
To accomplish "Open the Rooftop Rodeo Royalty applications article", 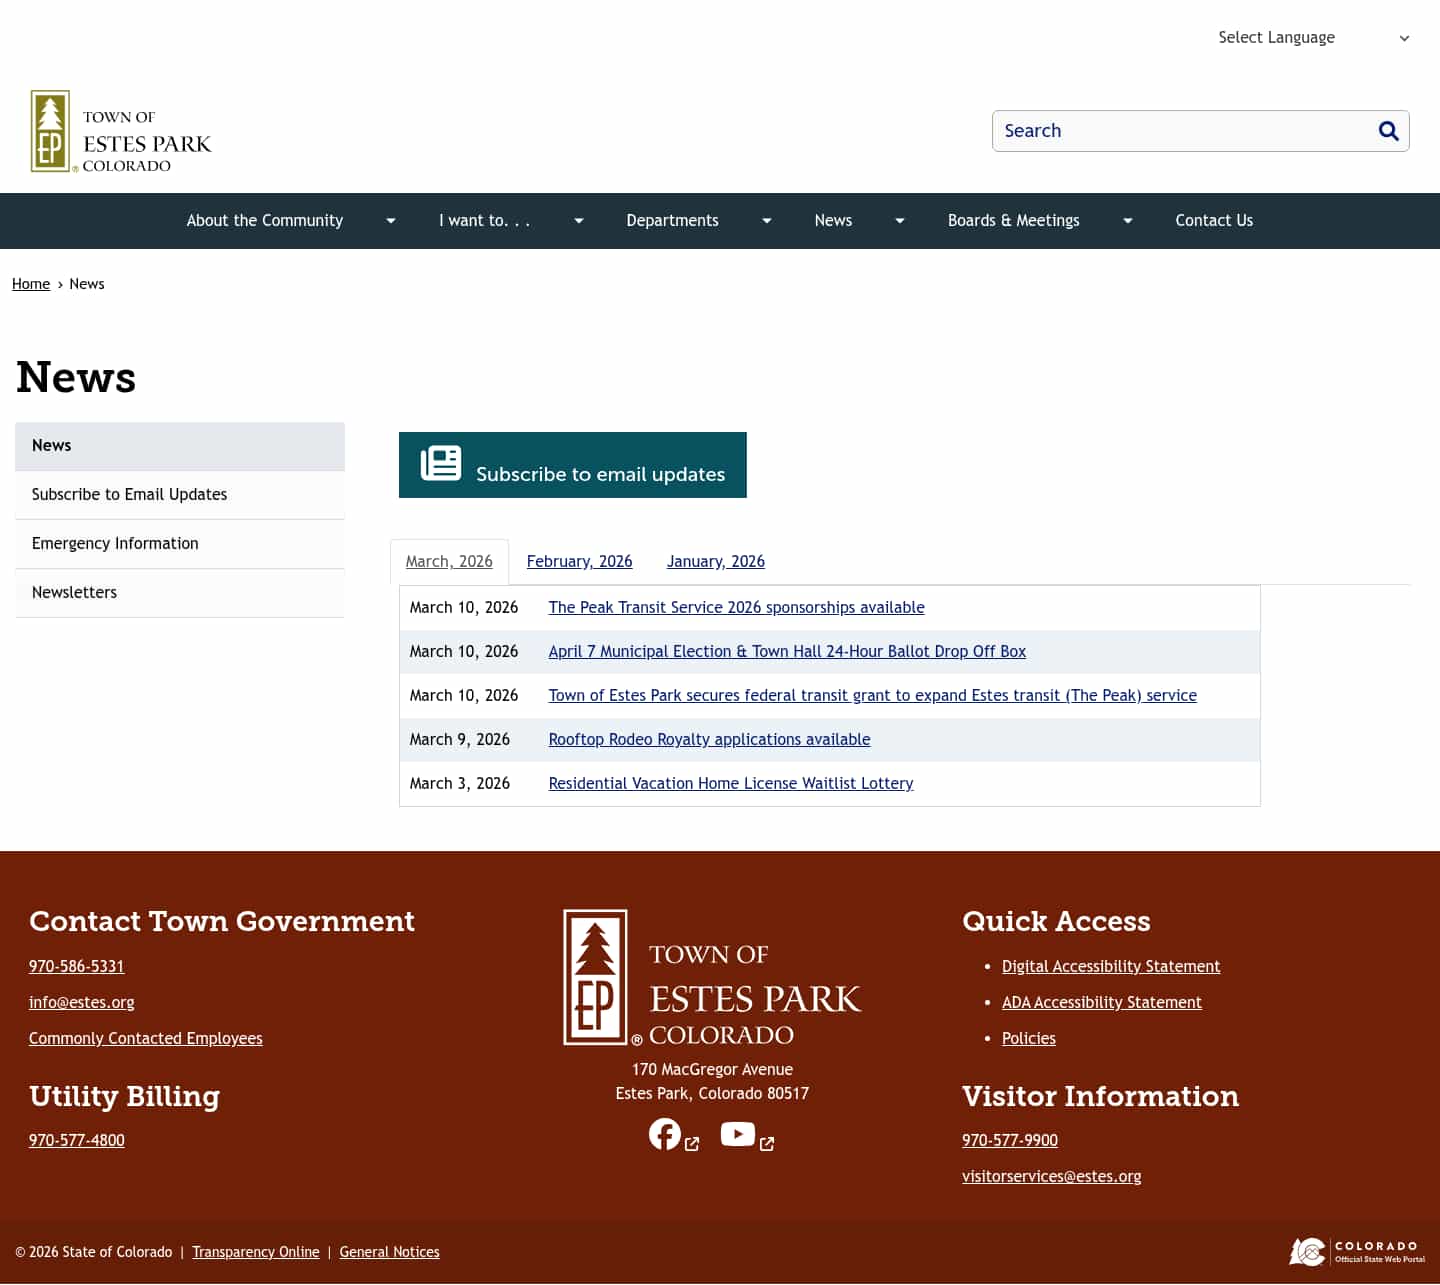I will click(709, 739).
